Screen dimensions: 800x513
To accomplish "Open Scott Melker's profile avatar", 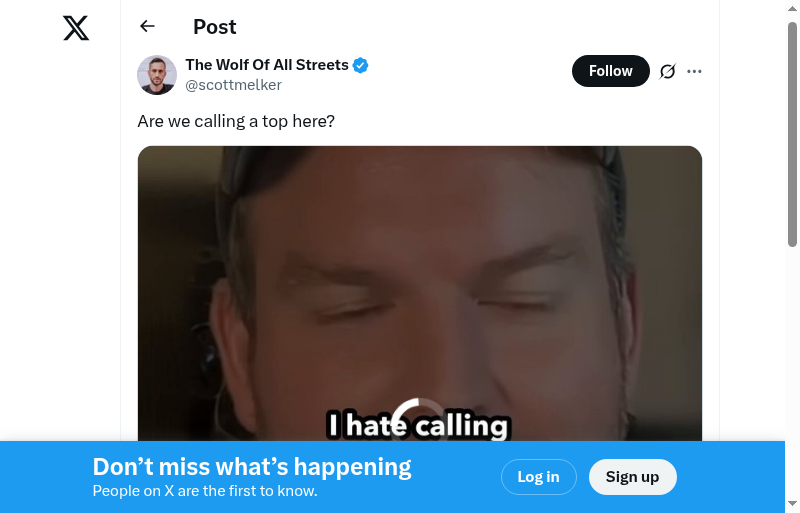I will pyautogui.click(x=157, y=75).
